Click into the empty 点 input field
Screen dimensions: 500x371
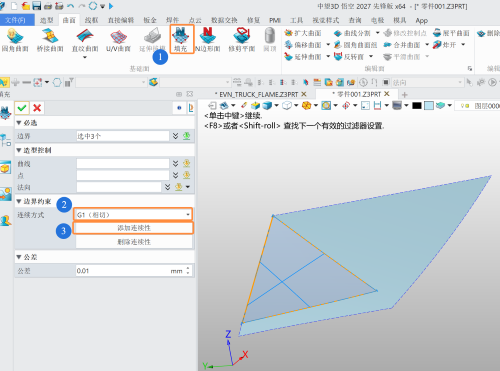(123, 175)
